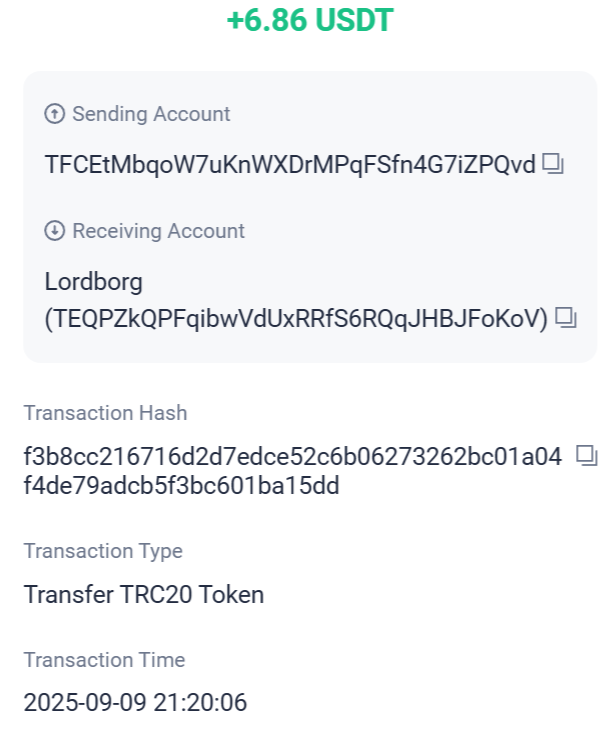Click the time 21:20:06
Viewport: 616px width, 740px height.
tap(200, 703)
